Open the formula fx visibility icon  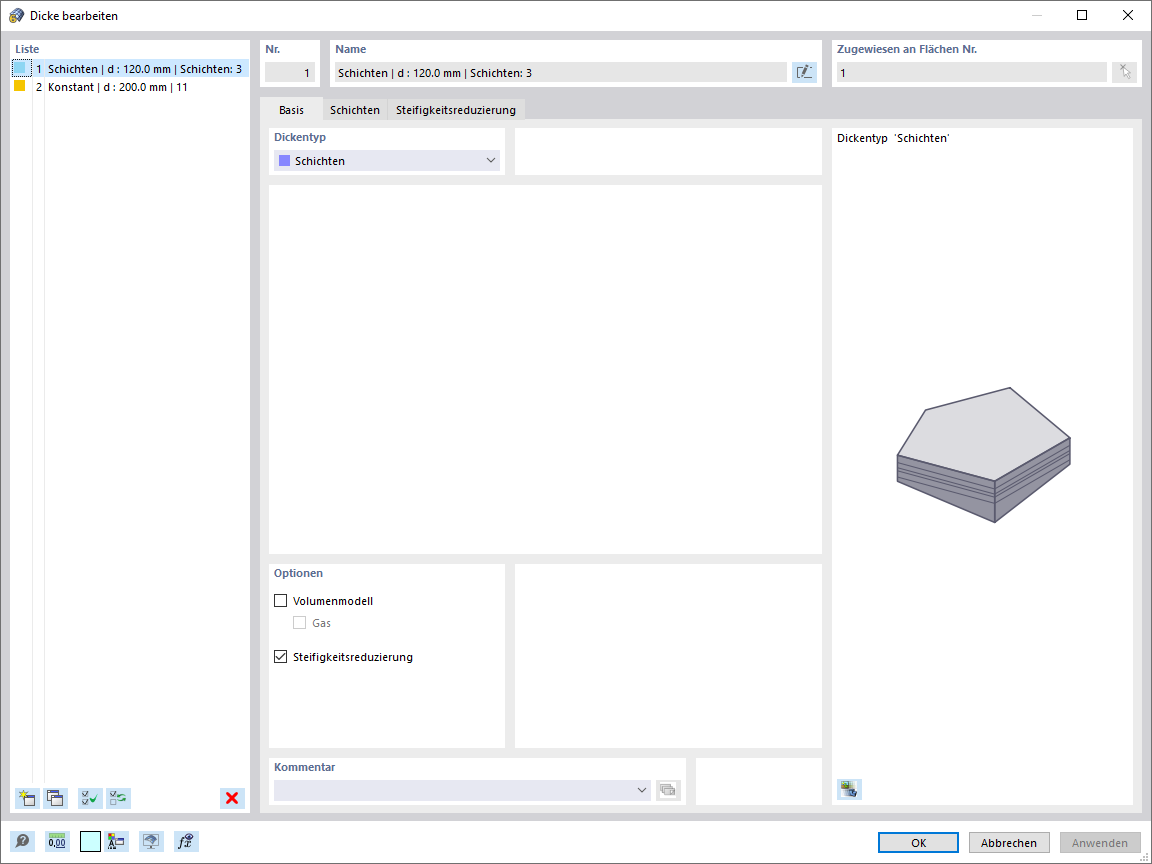(x=187, y=841)
